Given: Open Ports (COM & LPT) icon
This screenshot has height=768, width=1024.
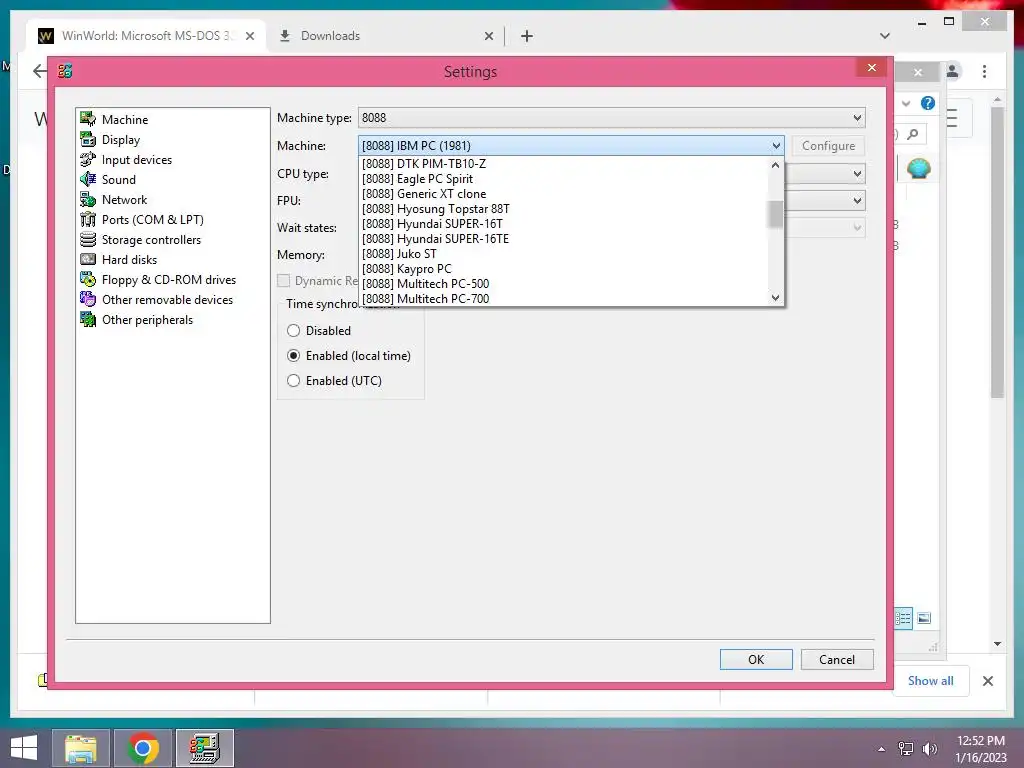Looking at the screenshot, I should [88, 219].
